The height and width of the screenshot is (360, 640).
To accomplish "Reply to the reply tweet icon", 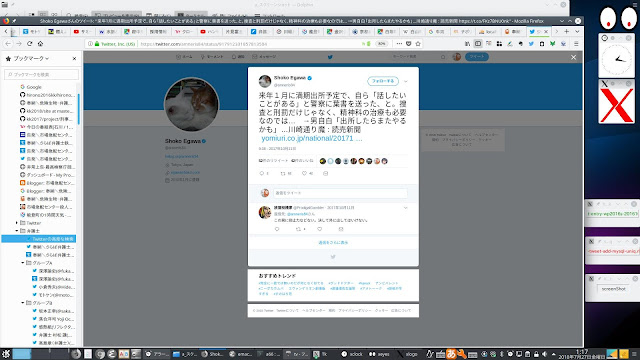I will [277, 229].
